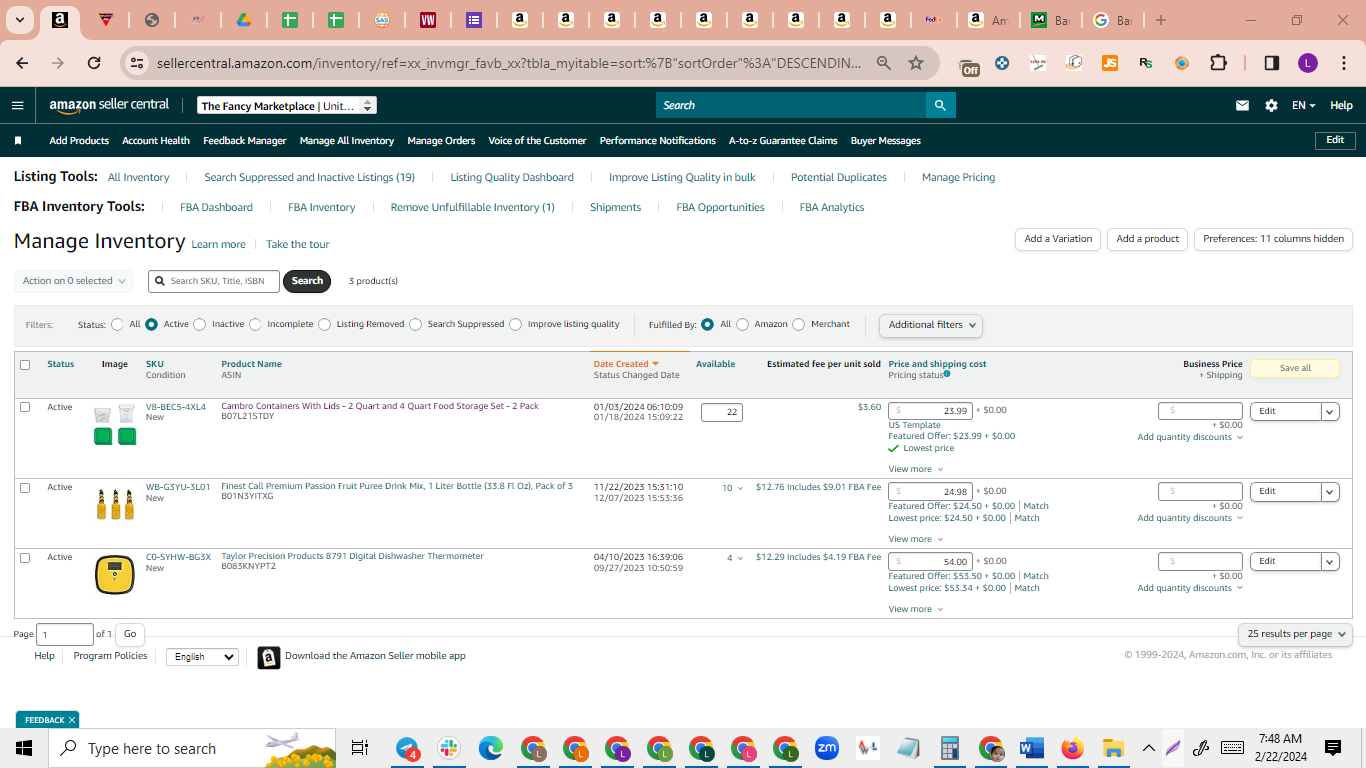Viewport: 1366px width, 768px height.
Task: Check the Cambro Containers row checkbox
Action: tap(25, 408)
